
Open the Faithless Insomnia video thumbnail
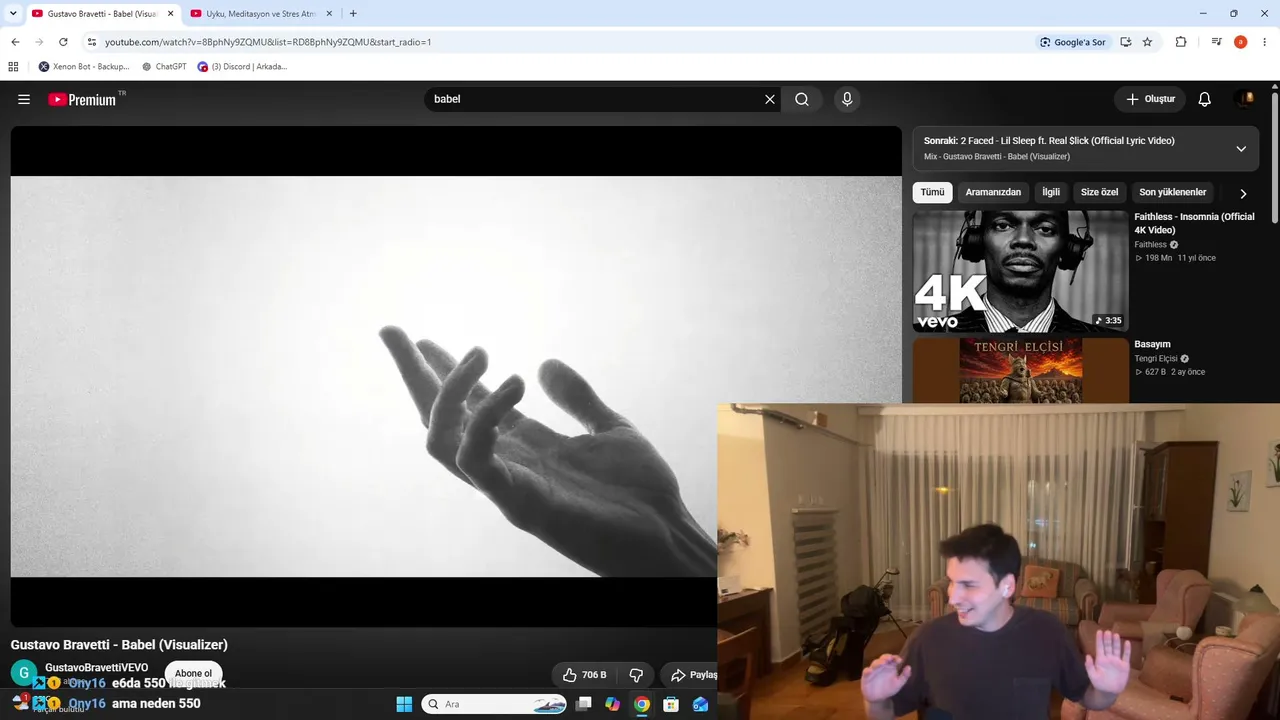tap(1020, 271)
